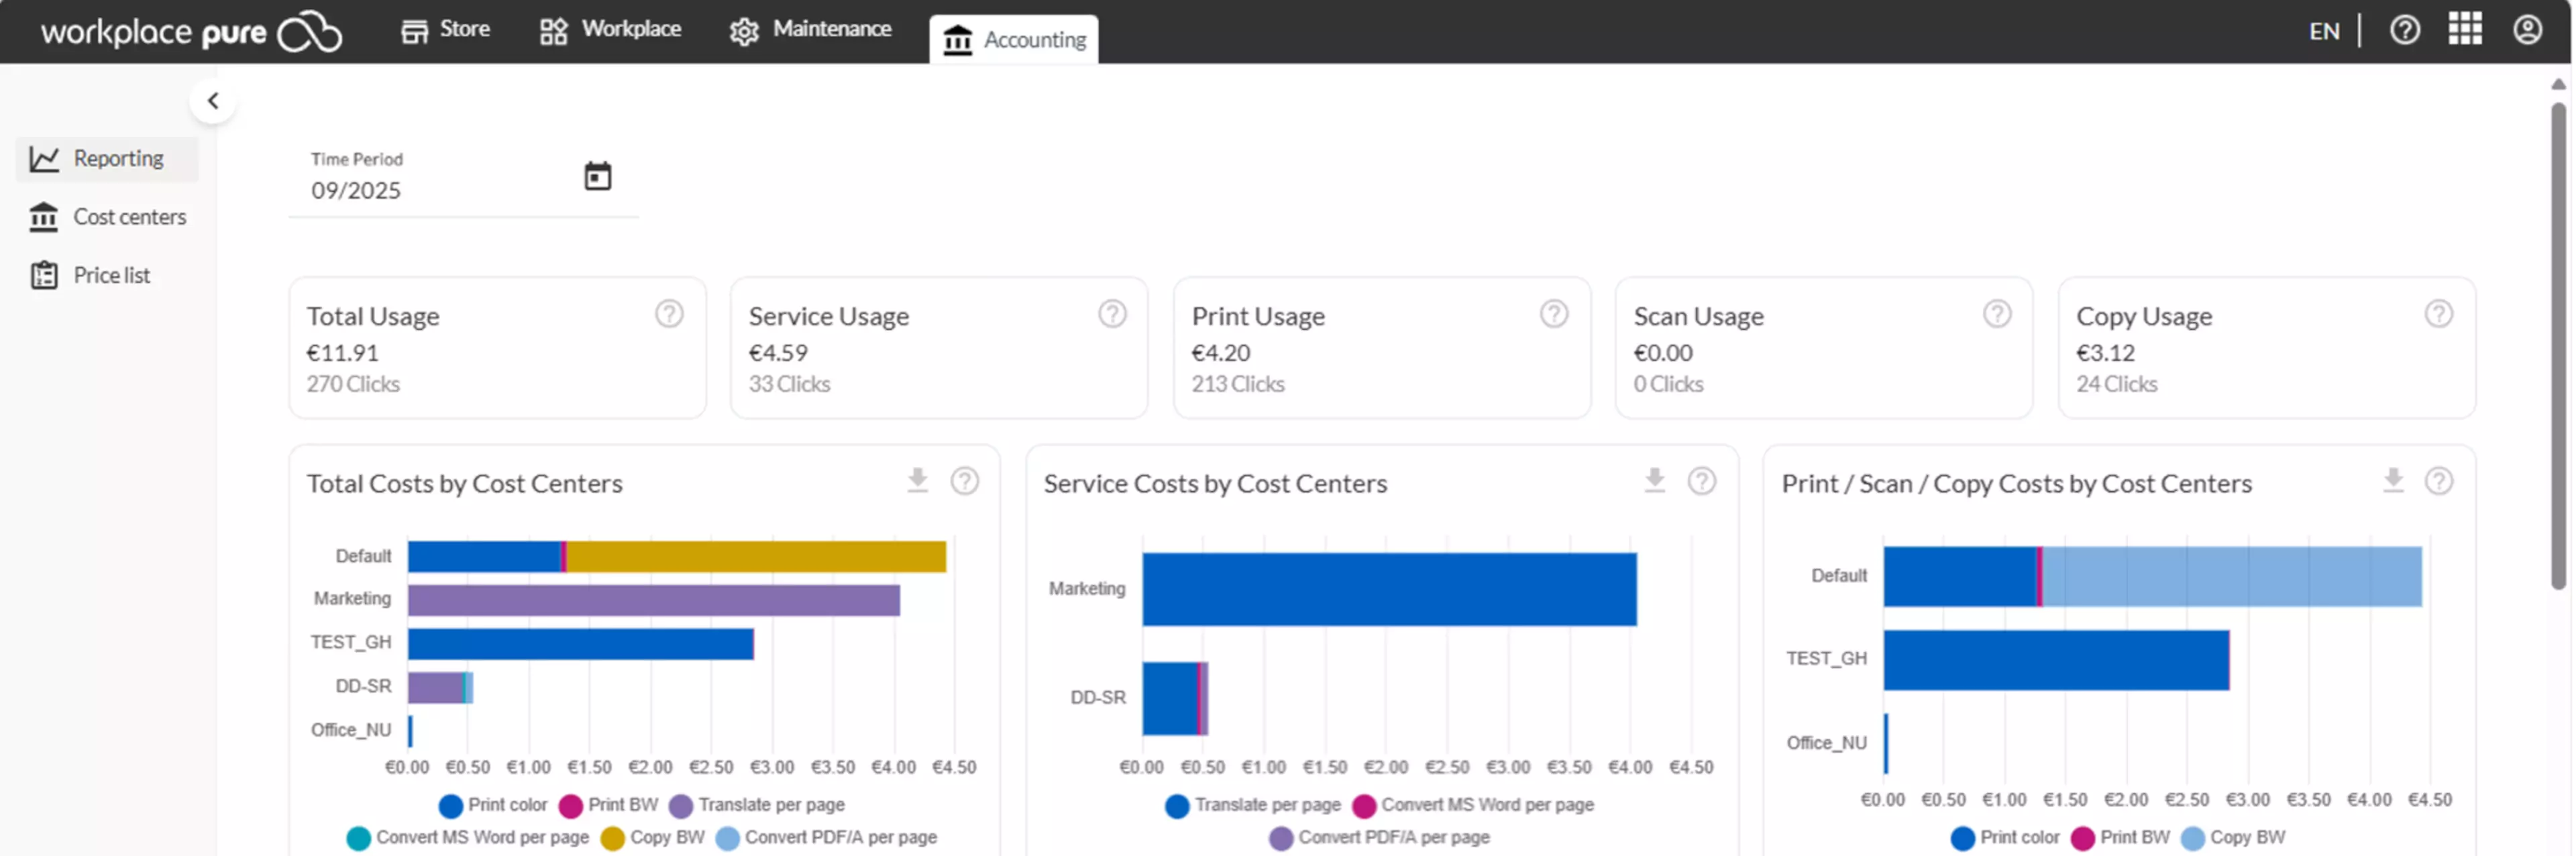Open the Store menu
Image resolution: width=2576 pixels, height=856 pixels.
click(445, 30)
